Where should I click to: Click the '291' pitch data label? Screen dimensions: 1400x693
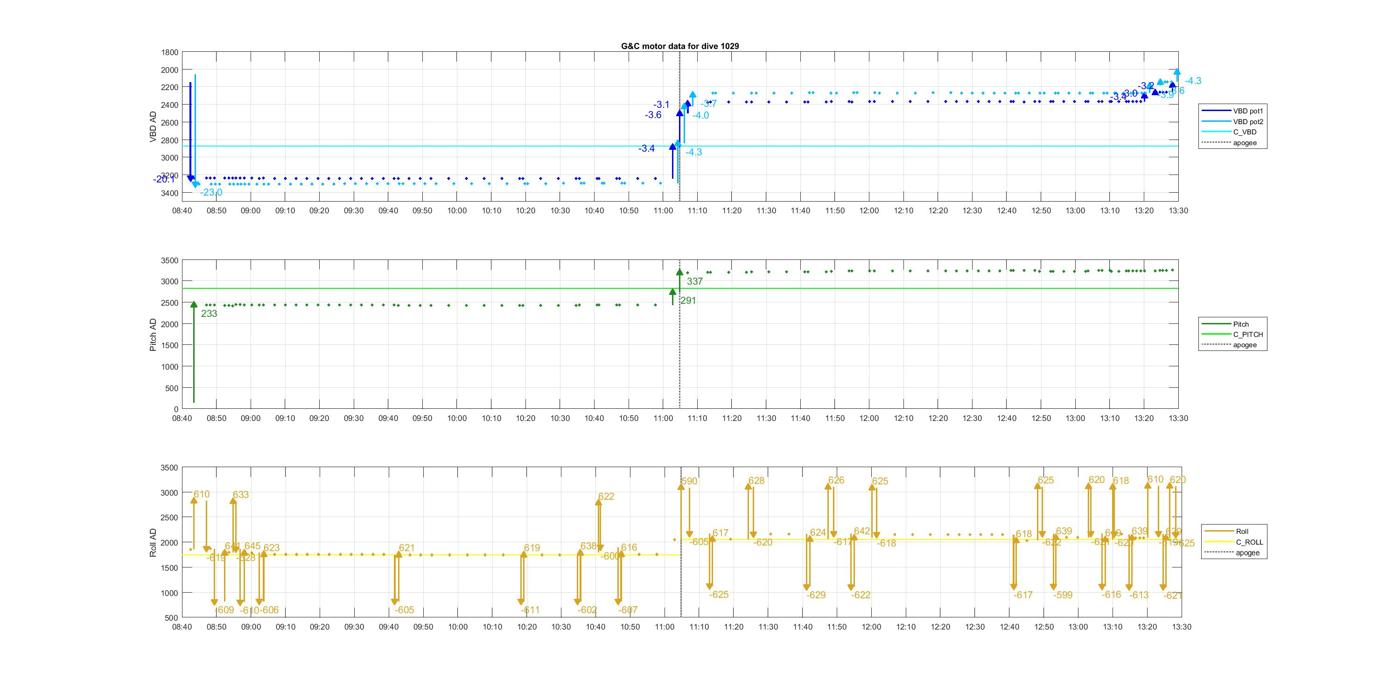point(688,301)
